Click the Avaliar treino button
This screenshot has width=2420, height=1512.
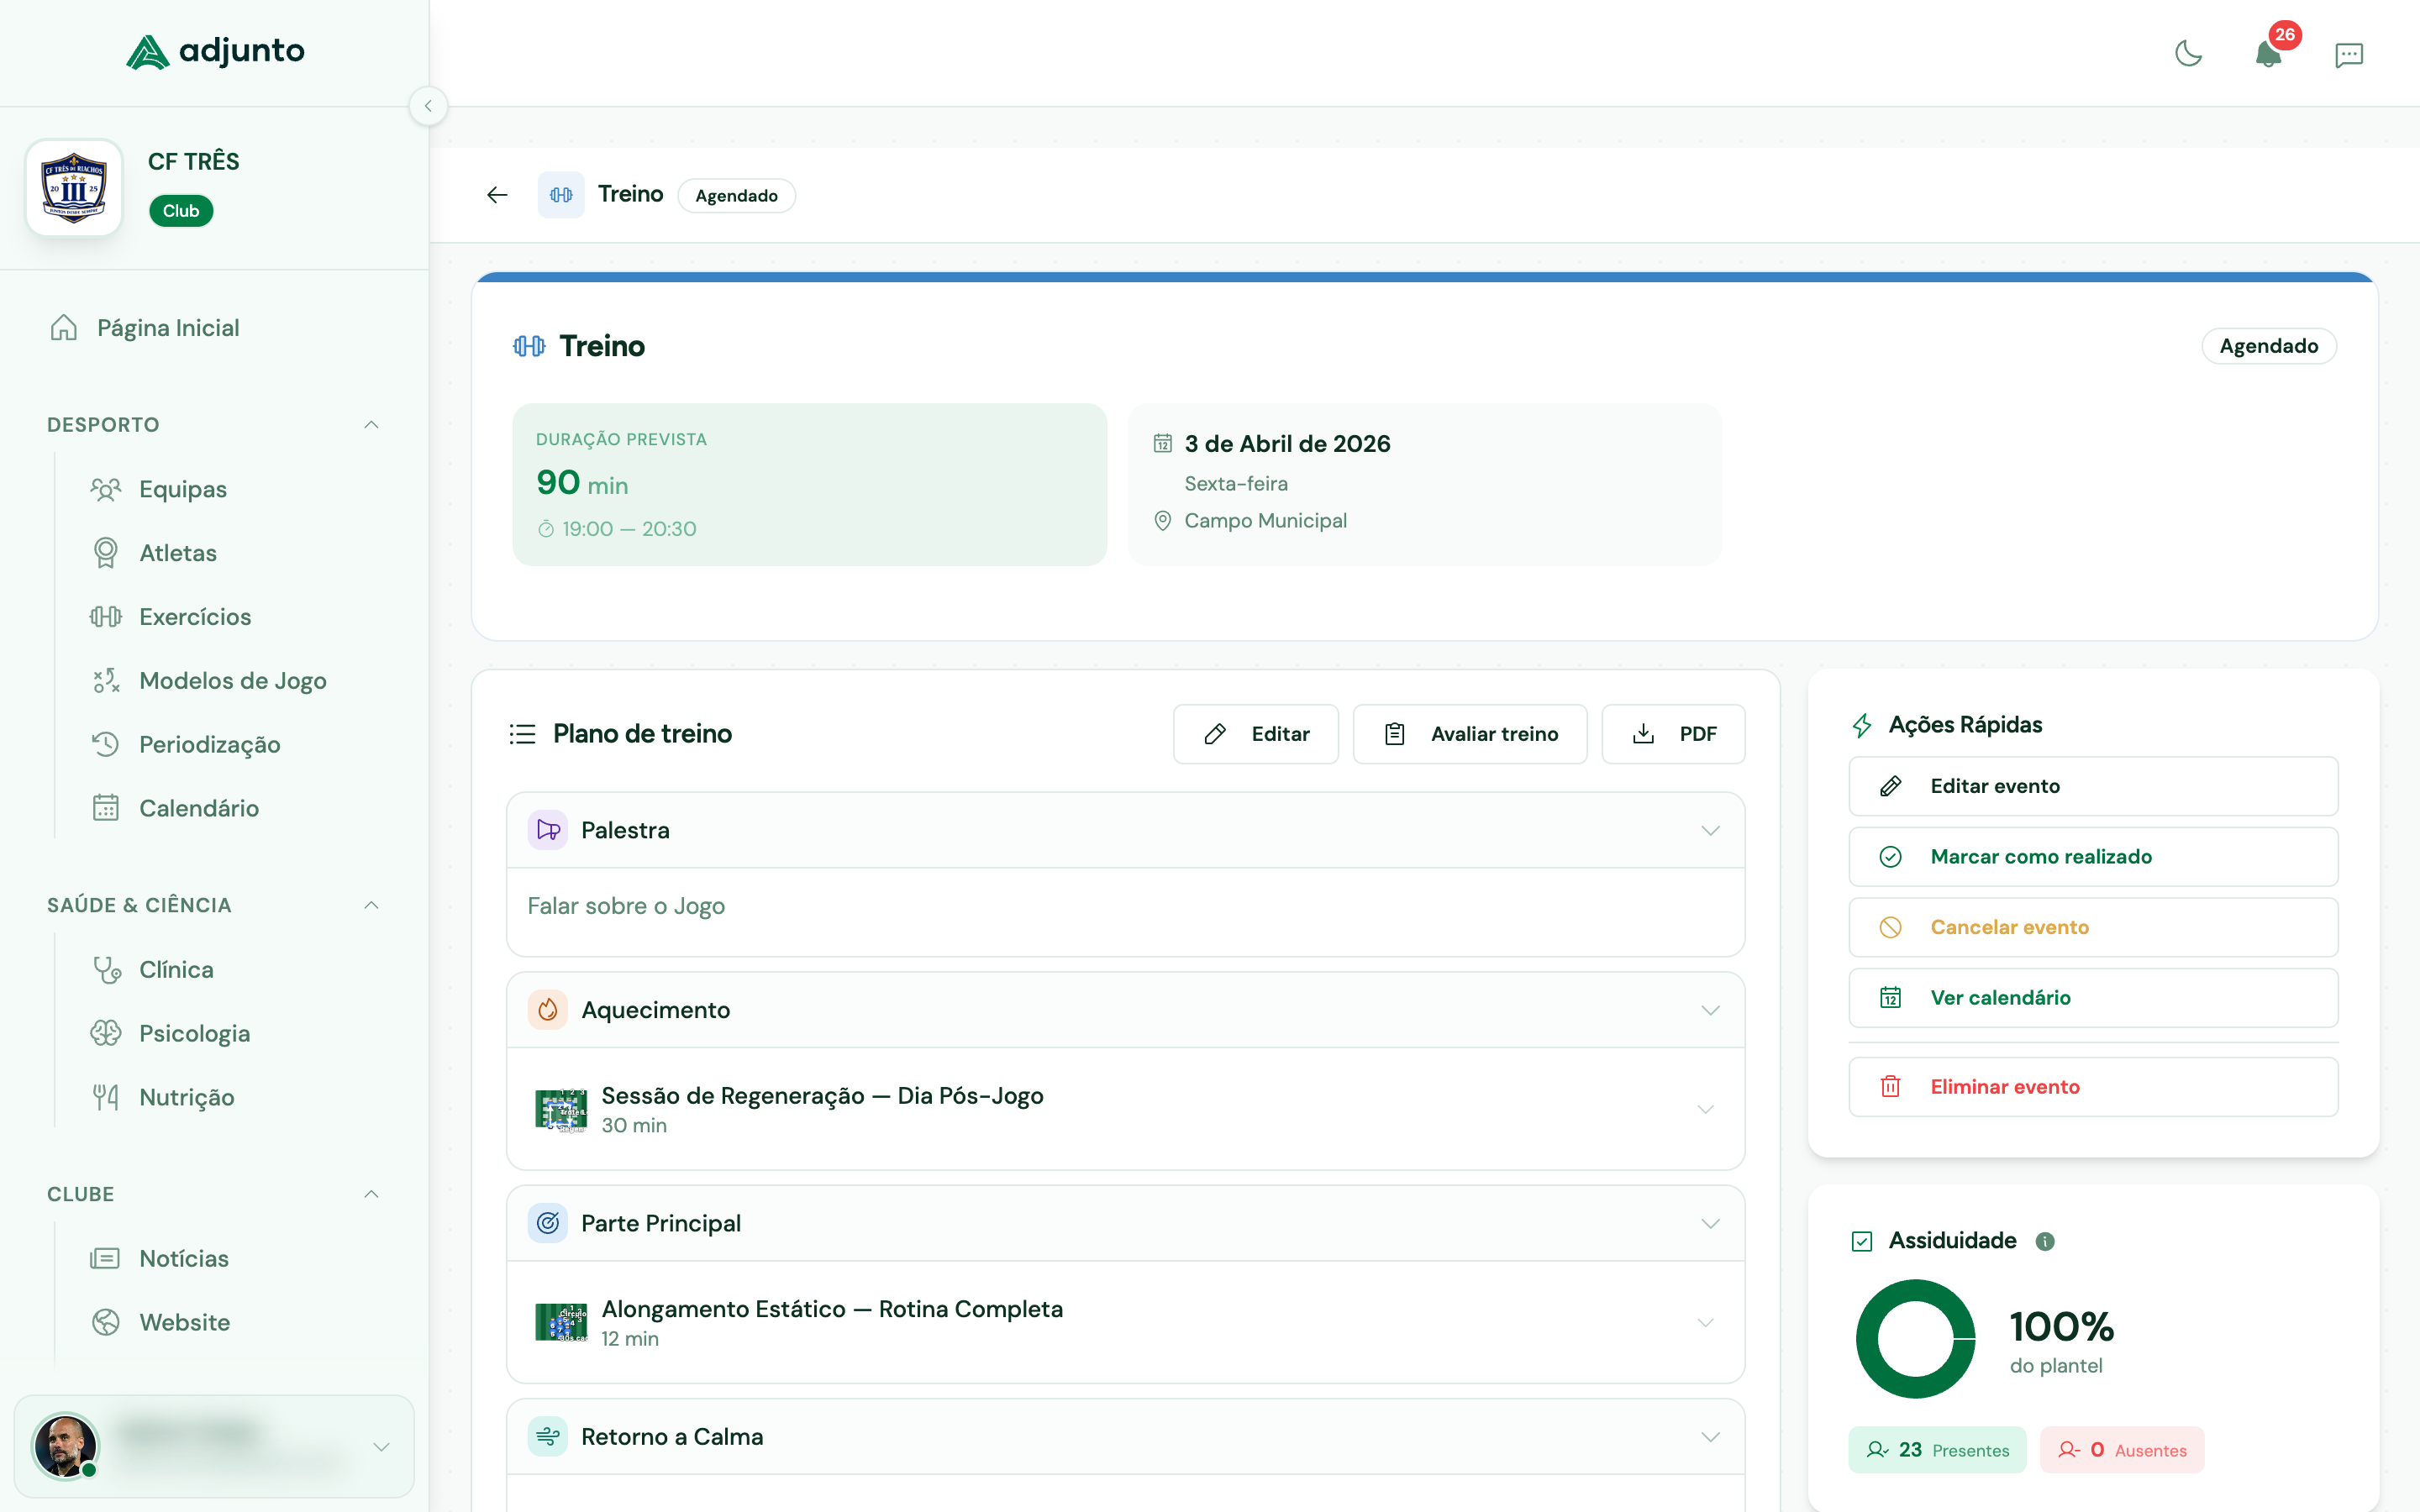(x=1469, y=734)
